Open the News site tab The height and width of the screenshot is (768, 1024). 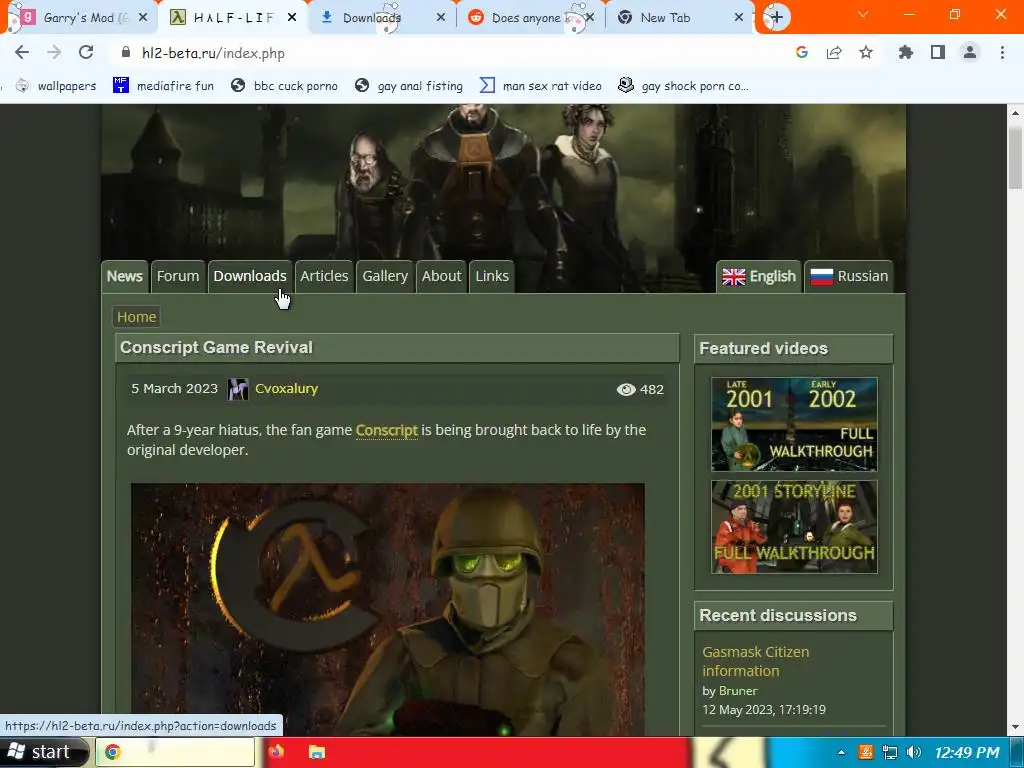(x=124, y=276)
